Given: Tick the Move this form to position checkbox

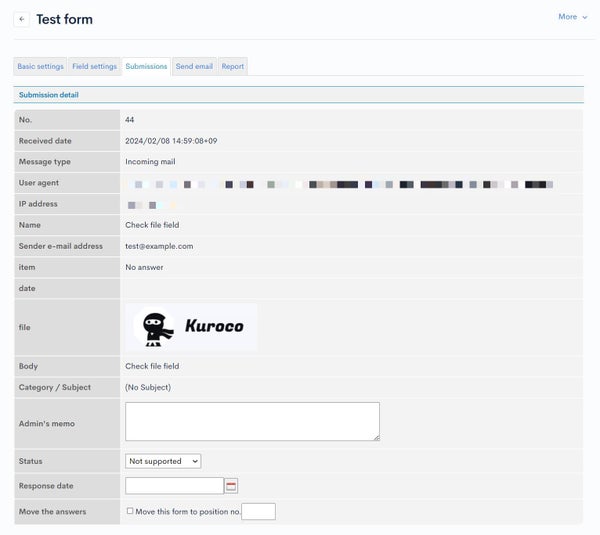Looking at the screenshot, I should [x=130, y=511].
